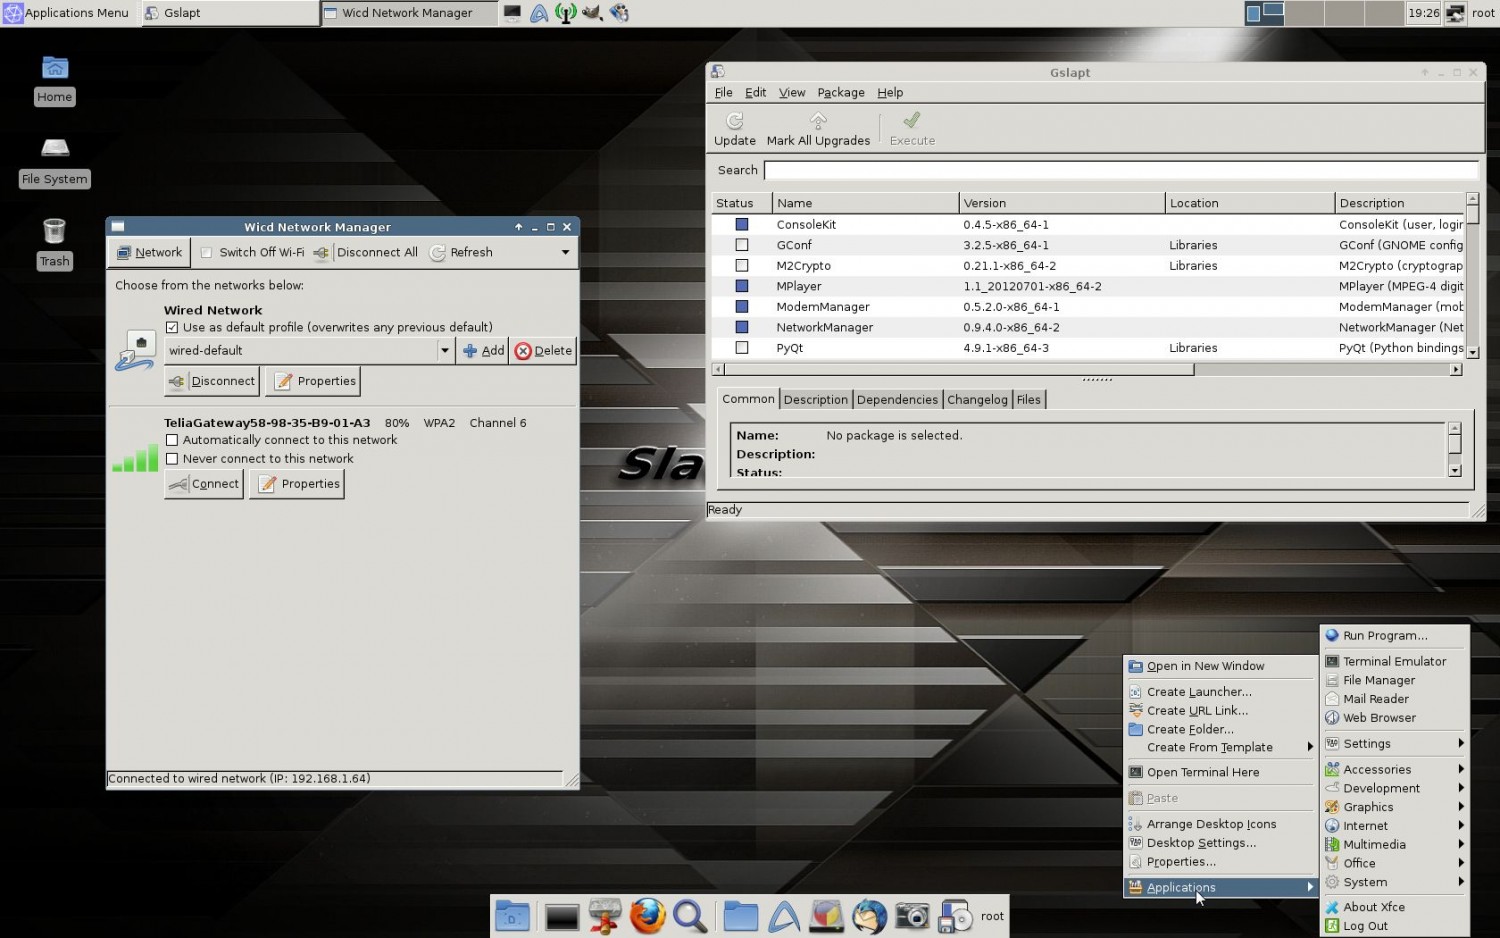Open Thunderbird mail from the bottom dock
The height and width of the screenshot is (938, 1500).
[869, 916]
